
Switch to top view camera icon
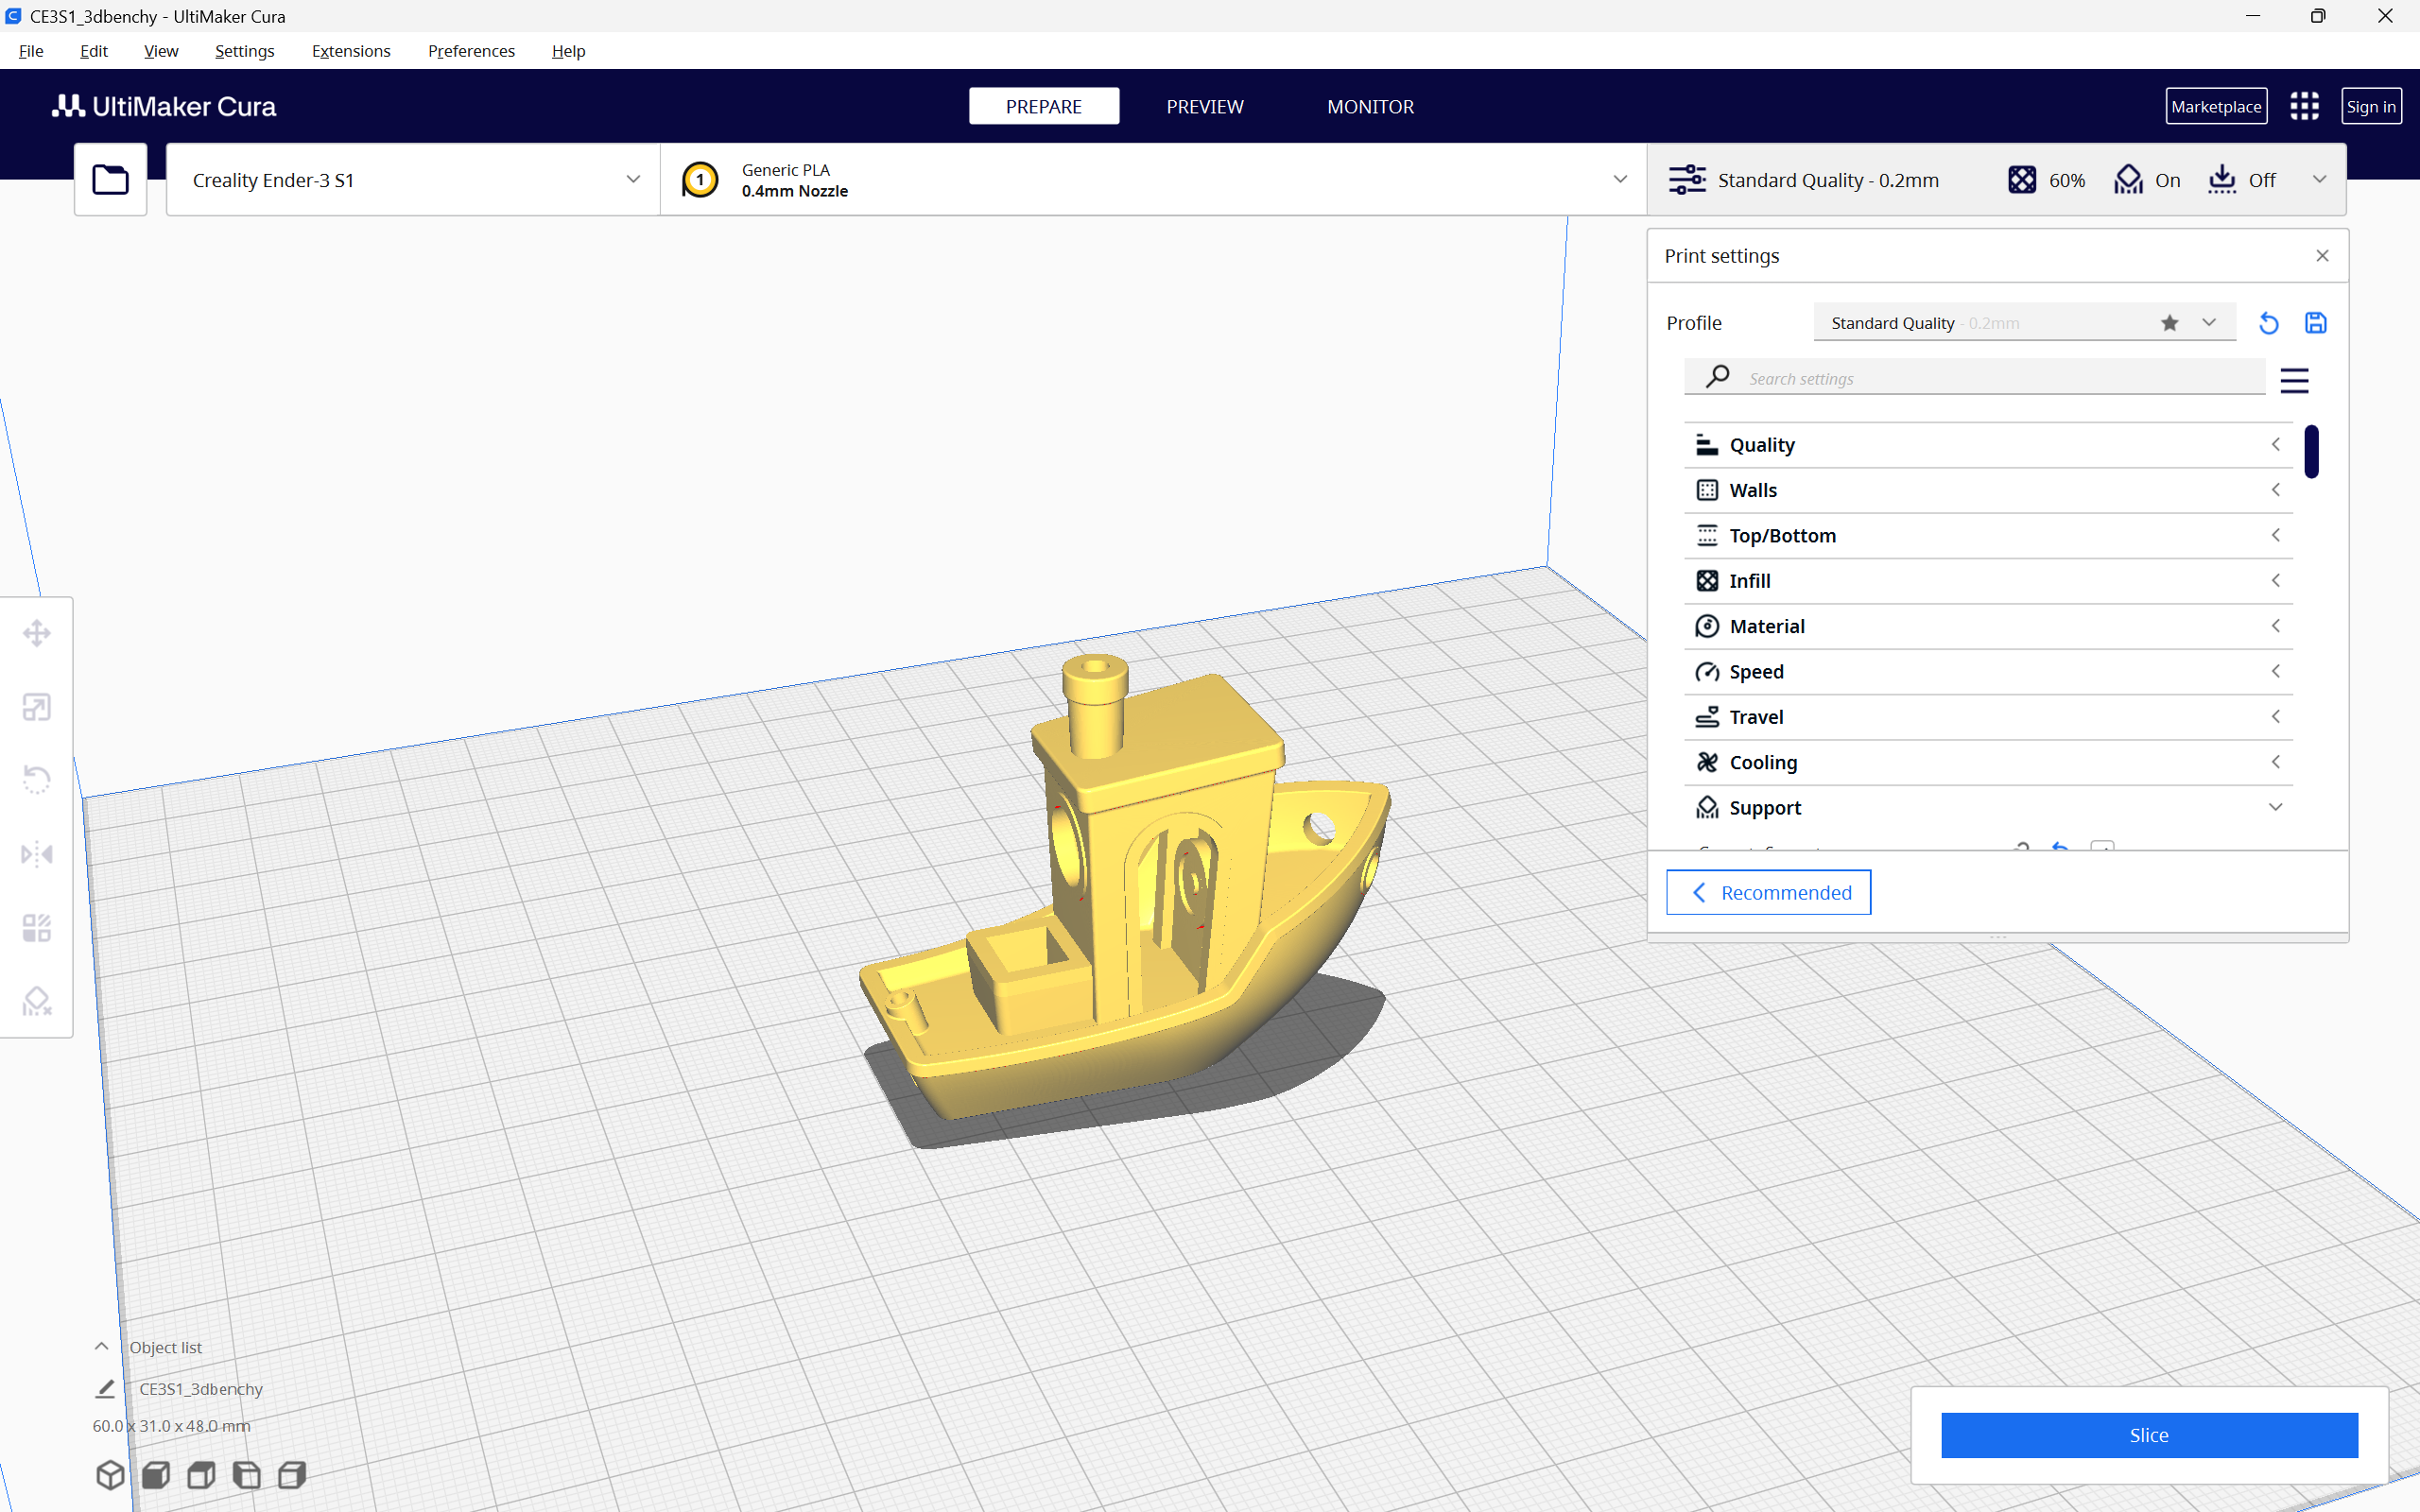tap(201, 1475)
